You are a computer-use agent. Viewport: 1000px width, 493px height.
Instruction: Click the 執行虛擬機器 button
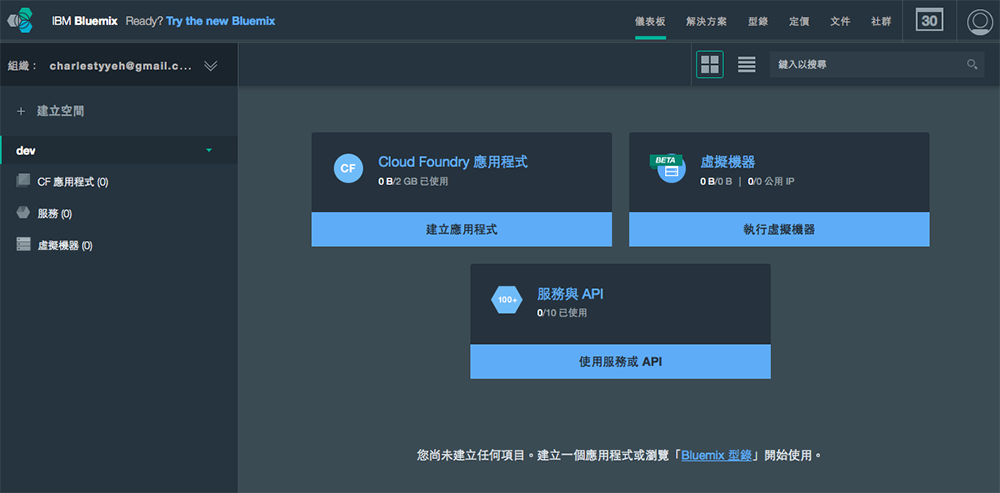(x=779, y=230)
